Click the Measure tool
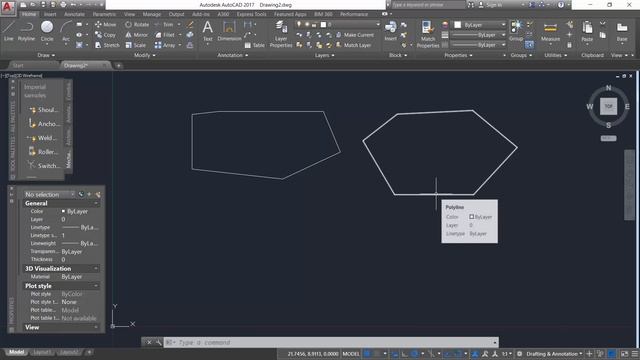 (550, 32)
